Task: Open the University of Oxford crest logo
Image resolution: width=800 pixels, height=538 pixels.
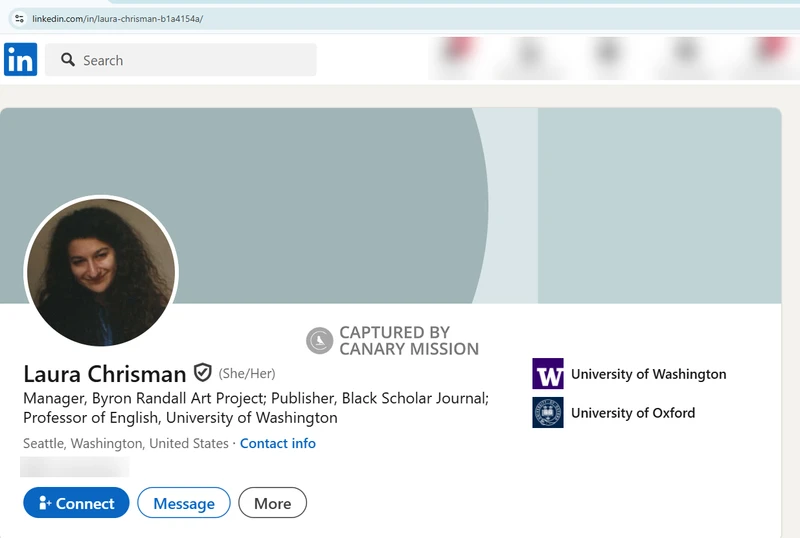Action: [548, 412]
